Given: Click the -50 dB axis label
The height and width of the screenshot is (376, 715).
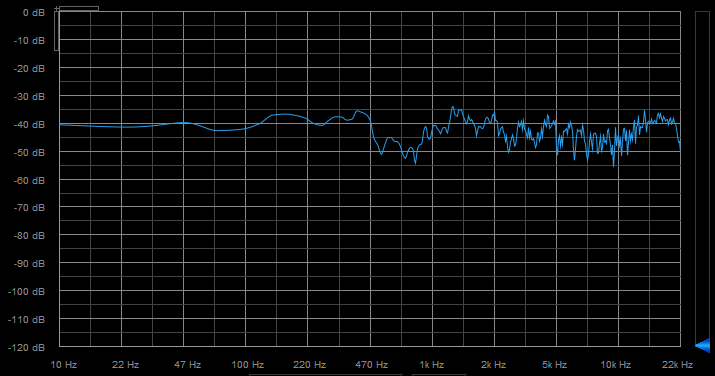Looking at the screenshot, I should pos(30,152).
